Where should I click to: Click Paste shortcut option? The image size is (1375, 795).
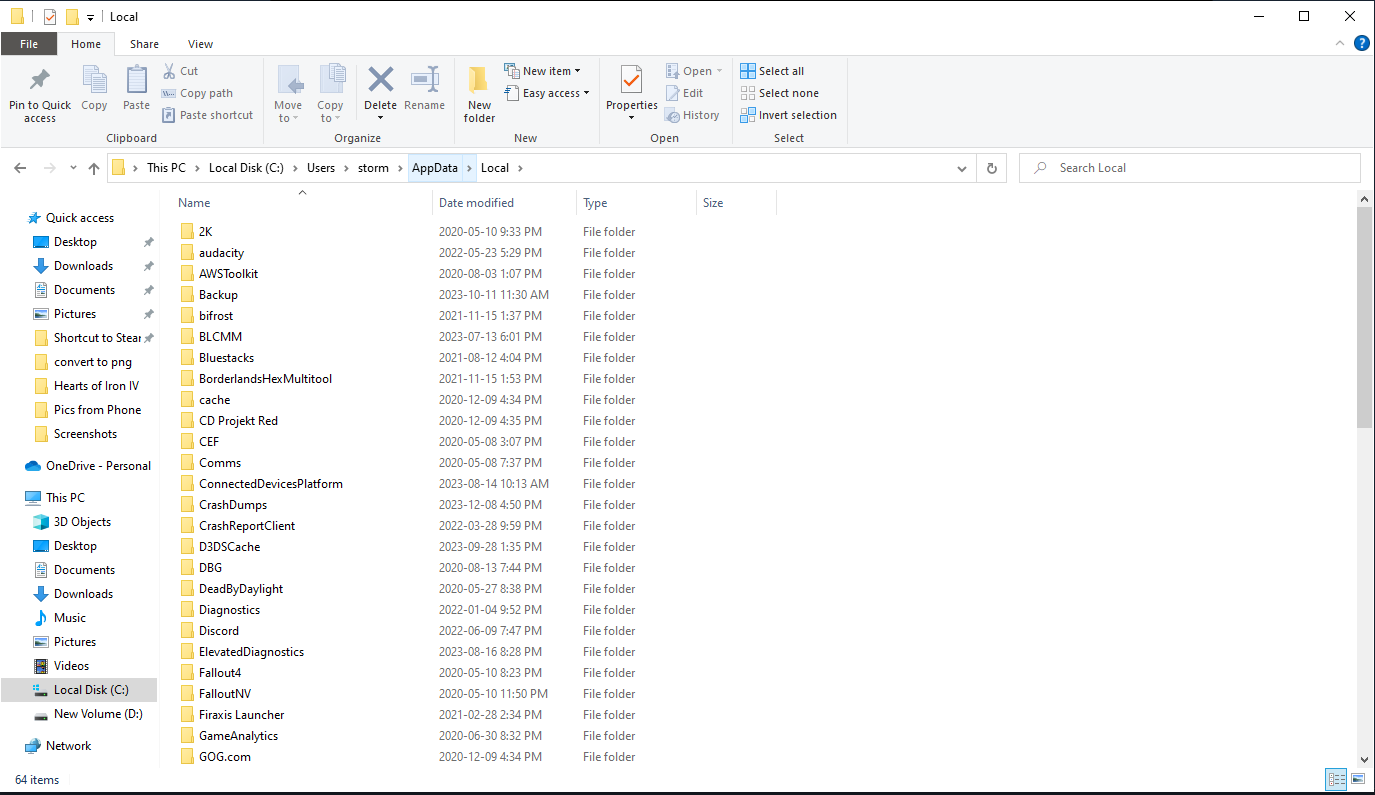click(207, 115)
